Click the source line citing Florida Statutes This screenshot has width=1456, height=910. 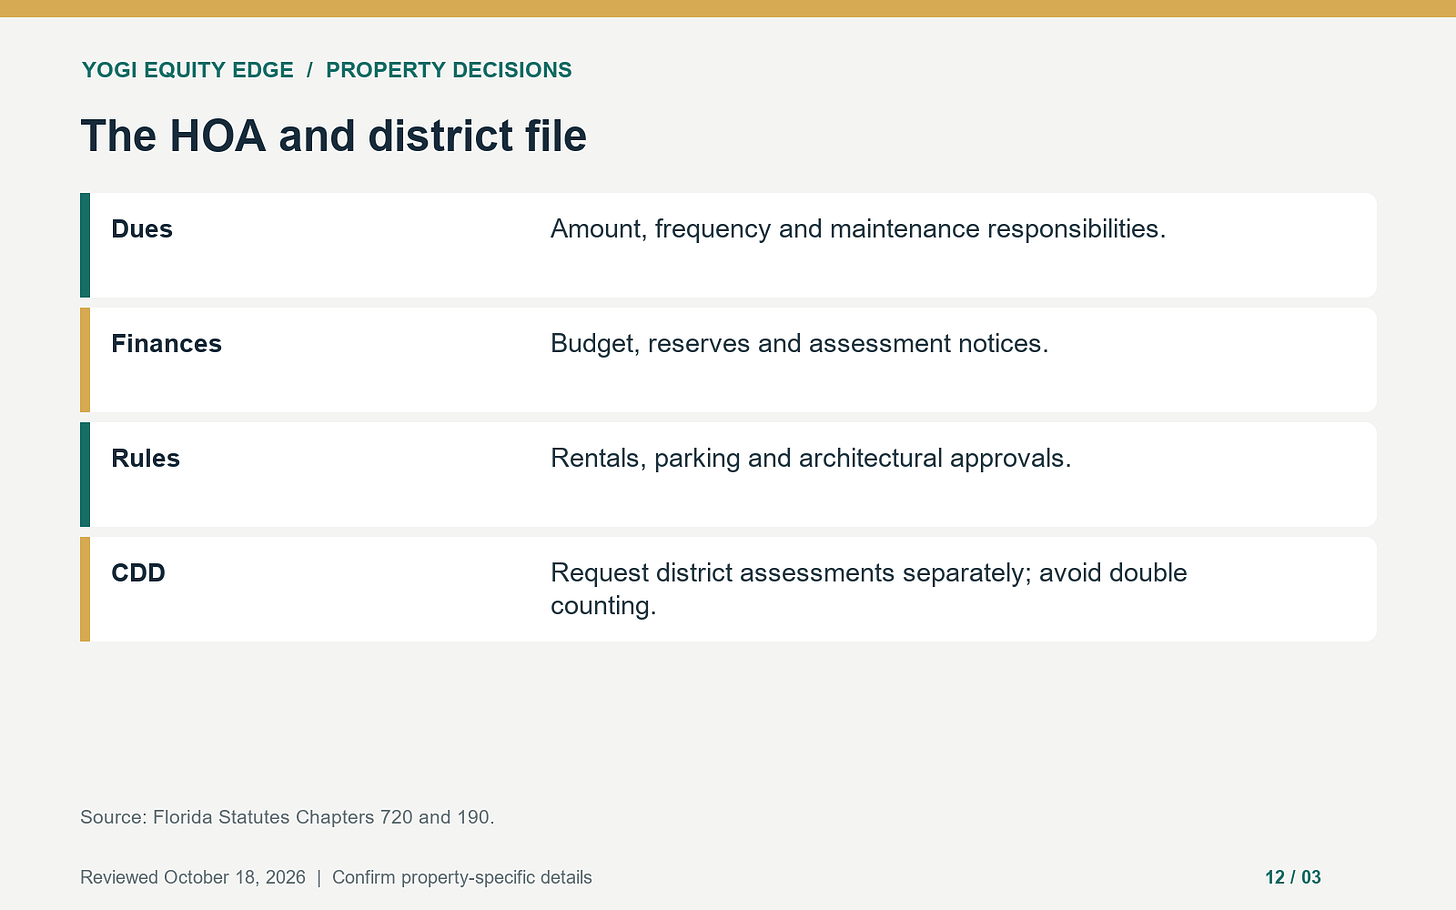[x=287, y=817]
